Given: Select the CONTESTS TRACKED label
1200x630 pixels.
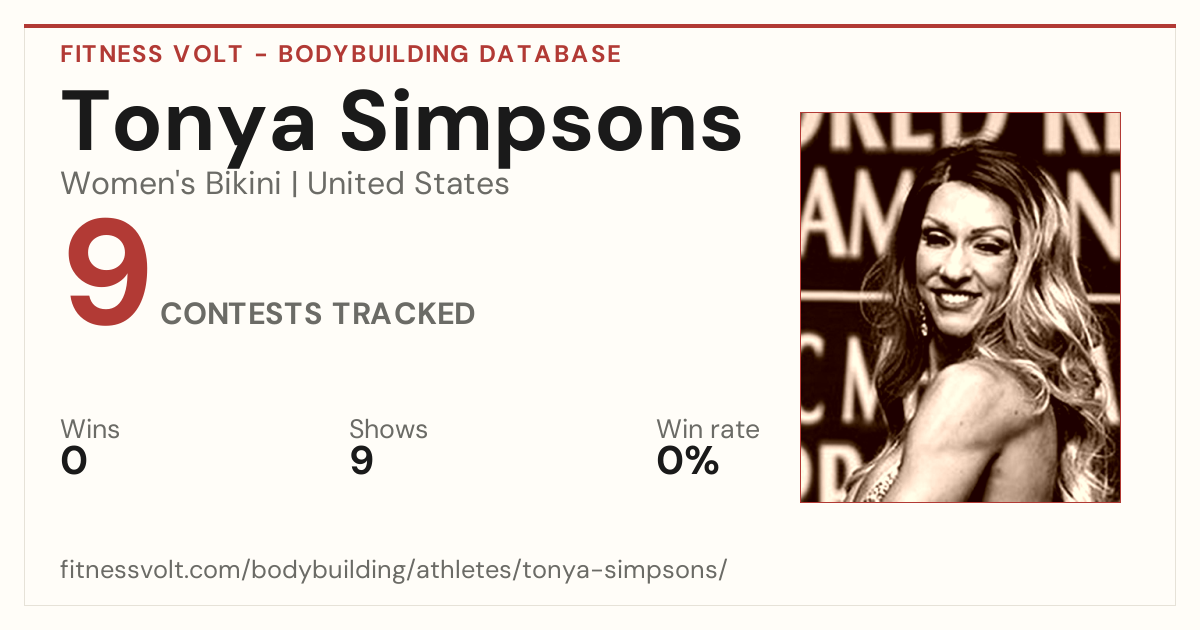Looking at the screenshot, I should [318, 314].
